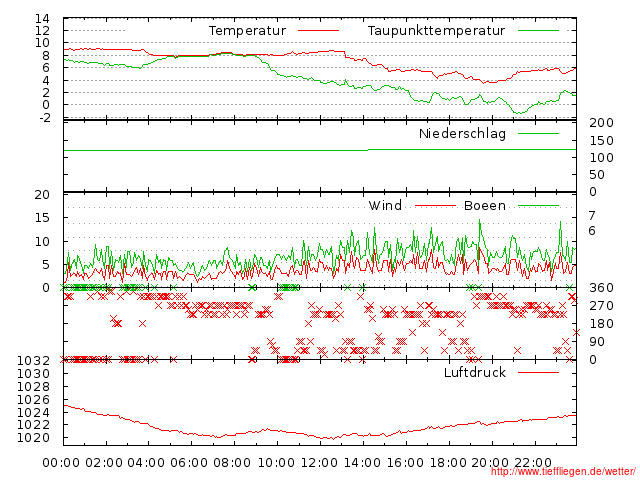Image resolution: width=640 pixels, height=480 pixels.
Task: Click the 20:00 time axis label
Action: (490, 463)
